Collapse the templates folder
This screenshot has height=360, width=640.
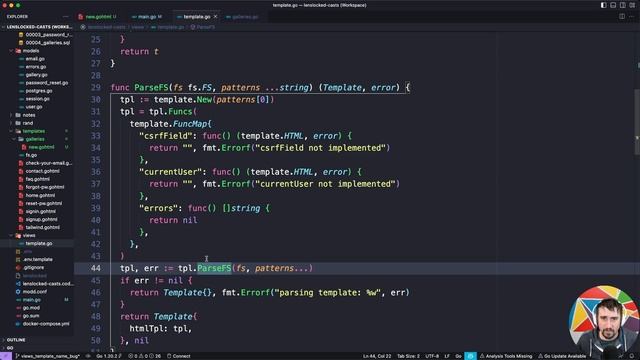click(x=33, y=131)
